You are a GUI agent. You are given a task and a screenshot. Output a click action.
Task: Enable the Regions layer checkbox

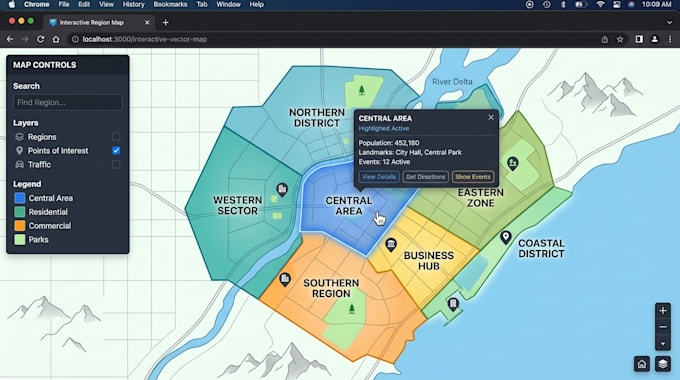116,137
